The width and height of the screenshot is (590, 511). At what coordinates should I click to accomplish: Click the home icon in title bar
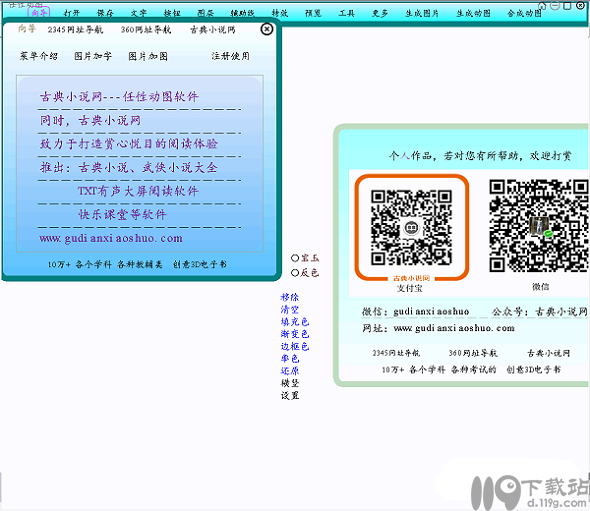coord(542,6)
